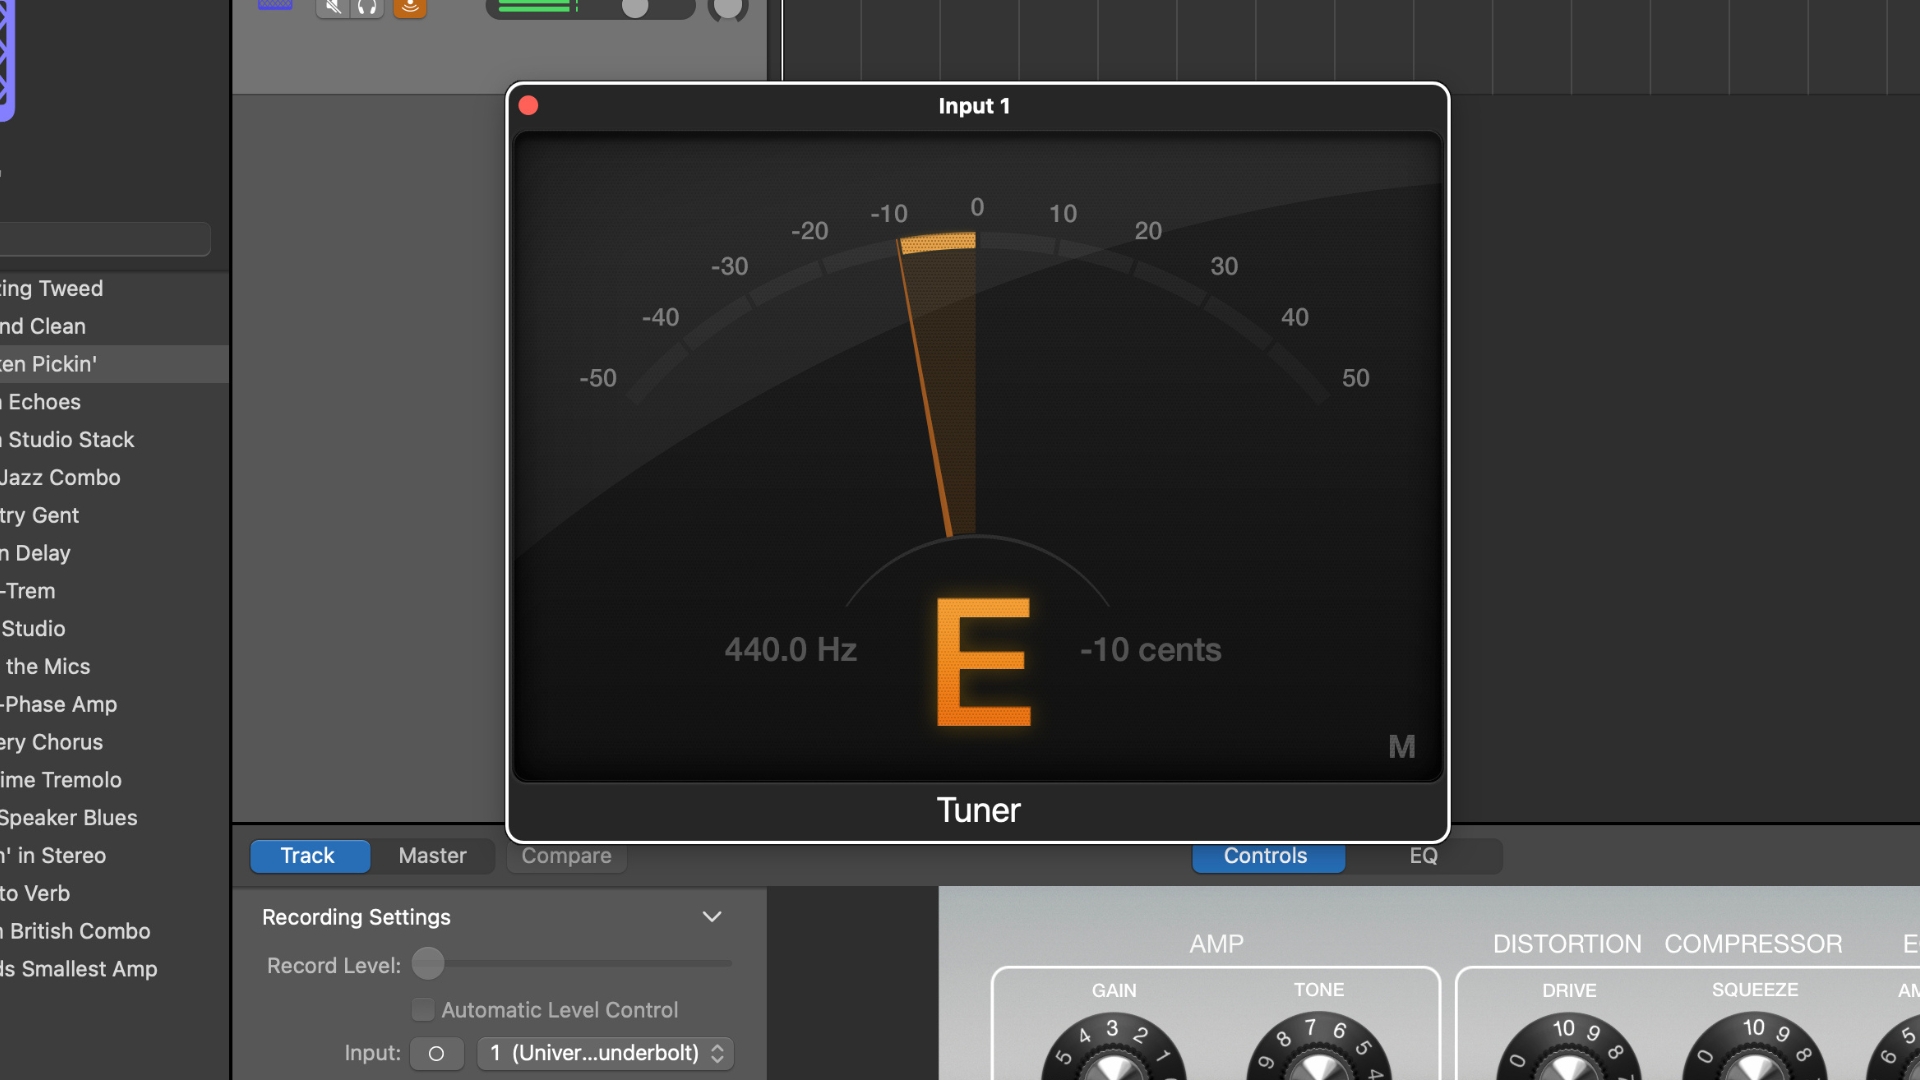The image size is (1920, 1080).
Task: Toggle the orange input monitoring button
Action: pos(410,8)
